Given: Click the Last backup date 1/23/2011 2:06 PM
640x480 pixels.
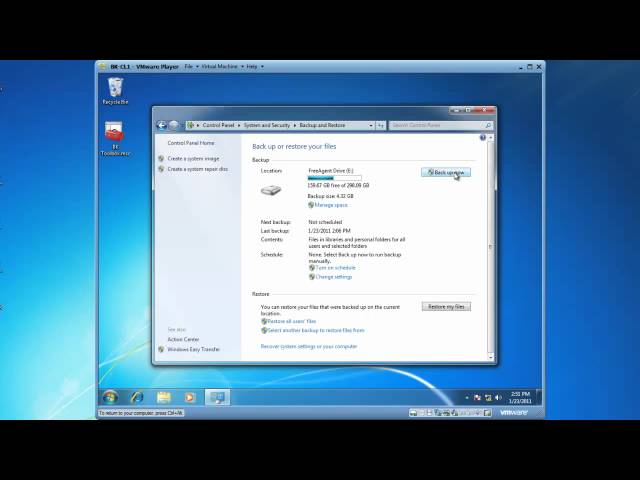Looking at the screenshot, I should point(329,231).
